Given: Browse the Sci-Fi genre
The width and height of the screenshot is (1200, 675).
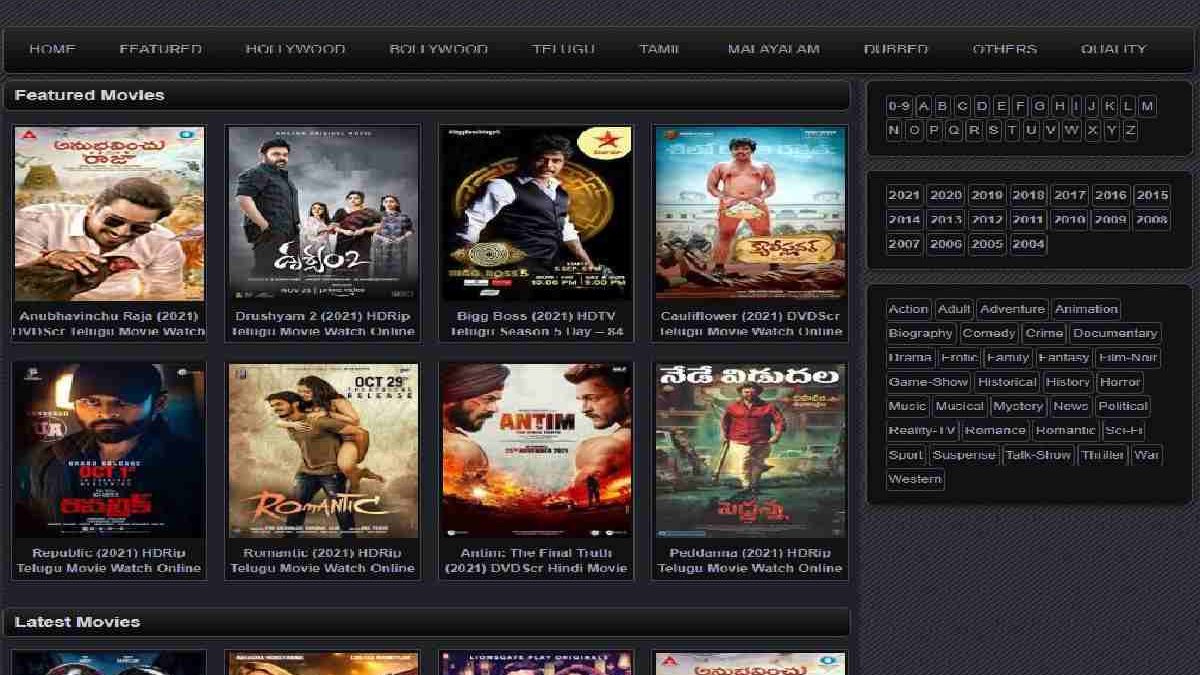Looking at the screenshot, I should [x=1123, y=430].
